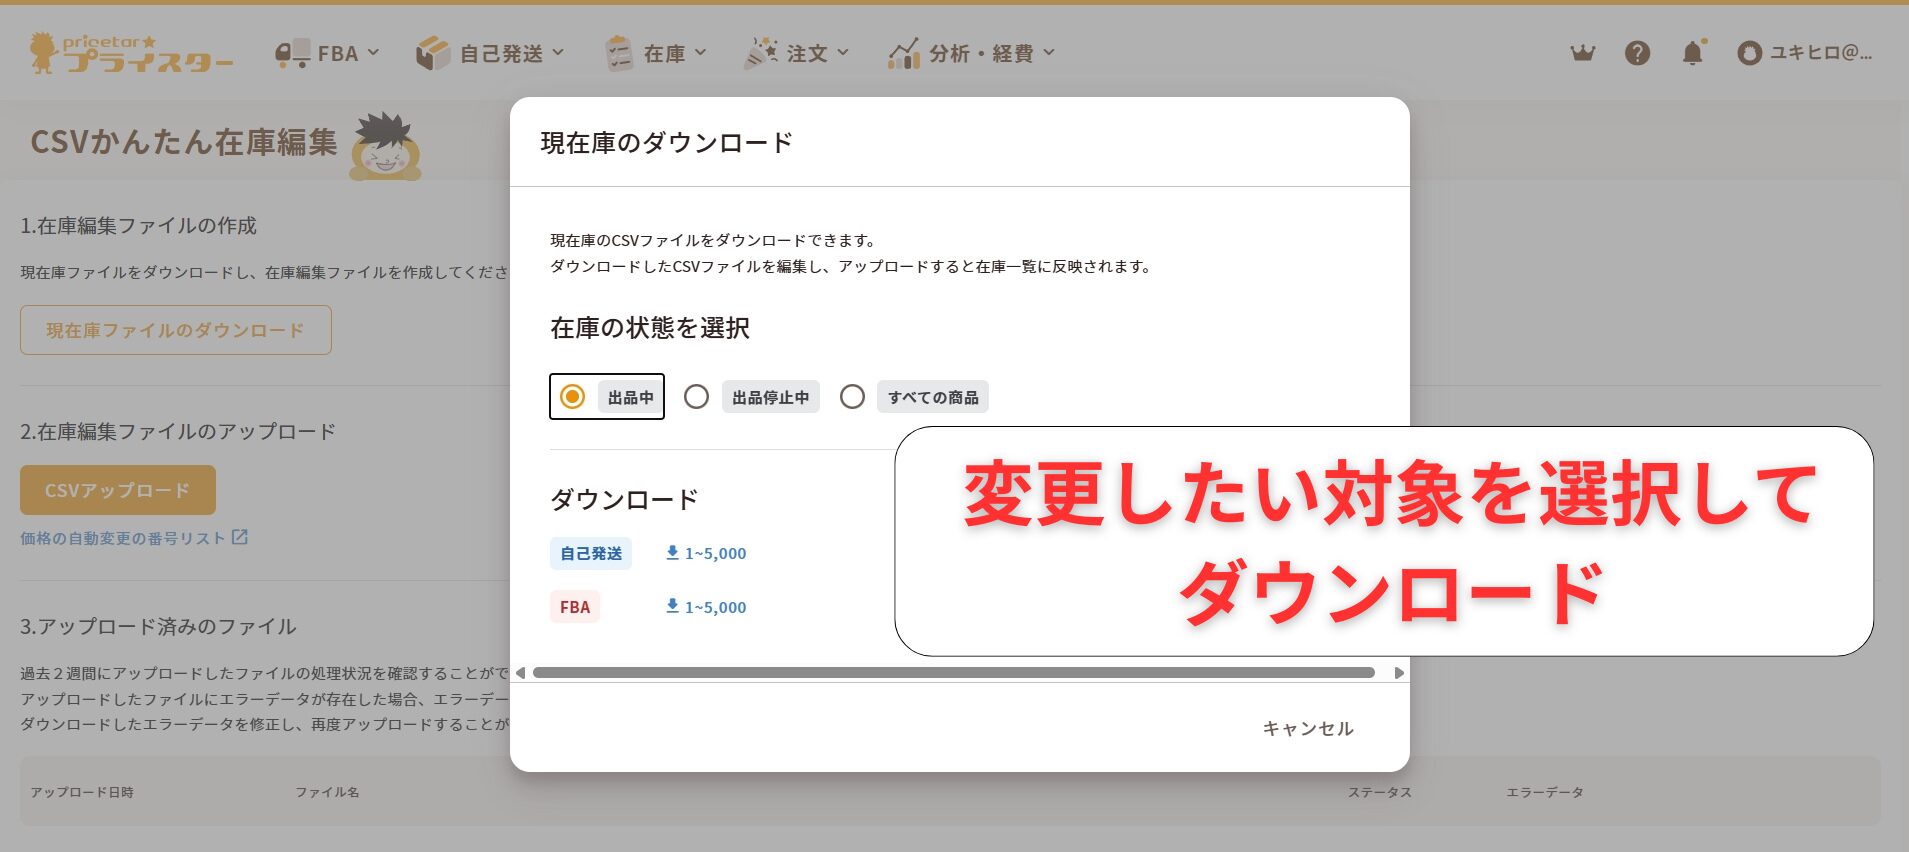
Task: Click the Pricetar logo icon
Action: click(44, 53)
